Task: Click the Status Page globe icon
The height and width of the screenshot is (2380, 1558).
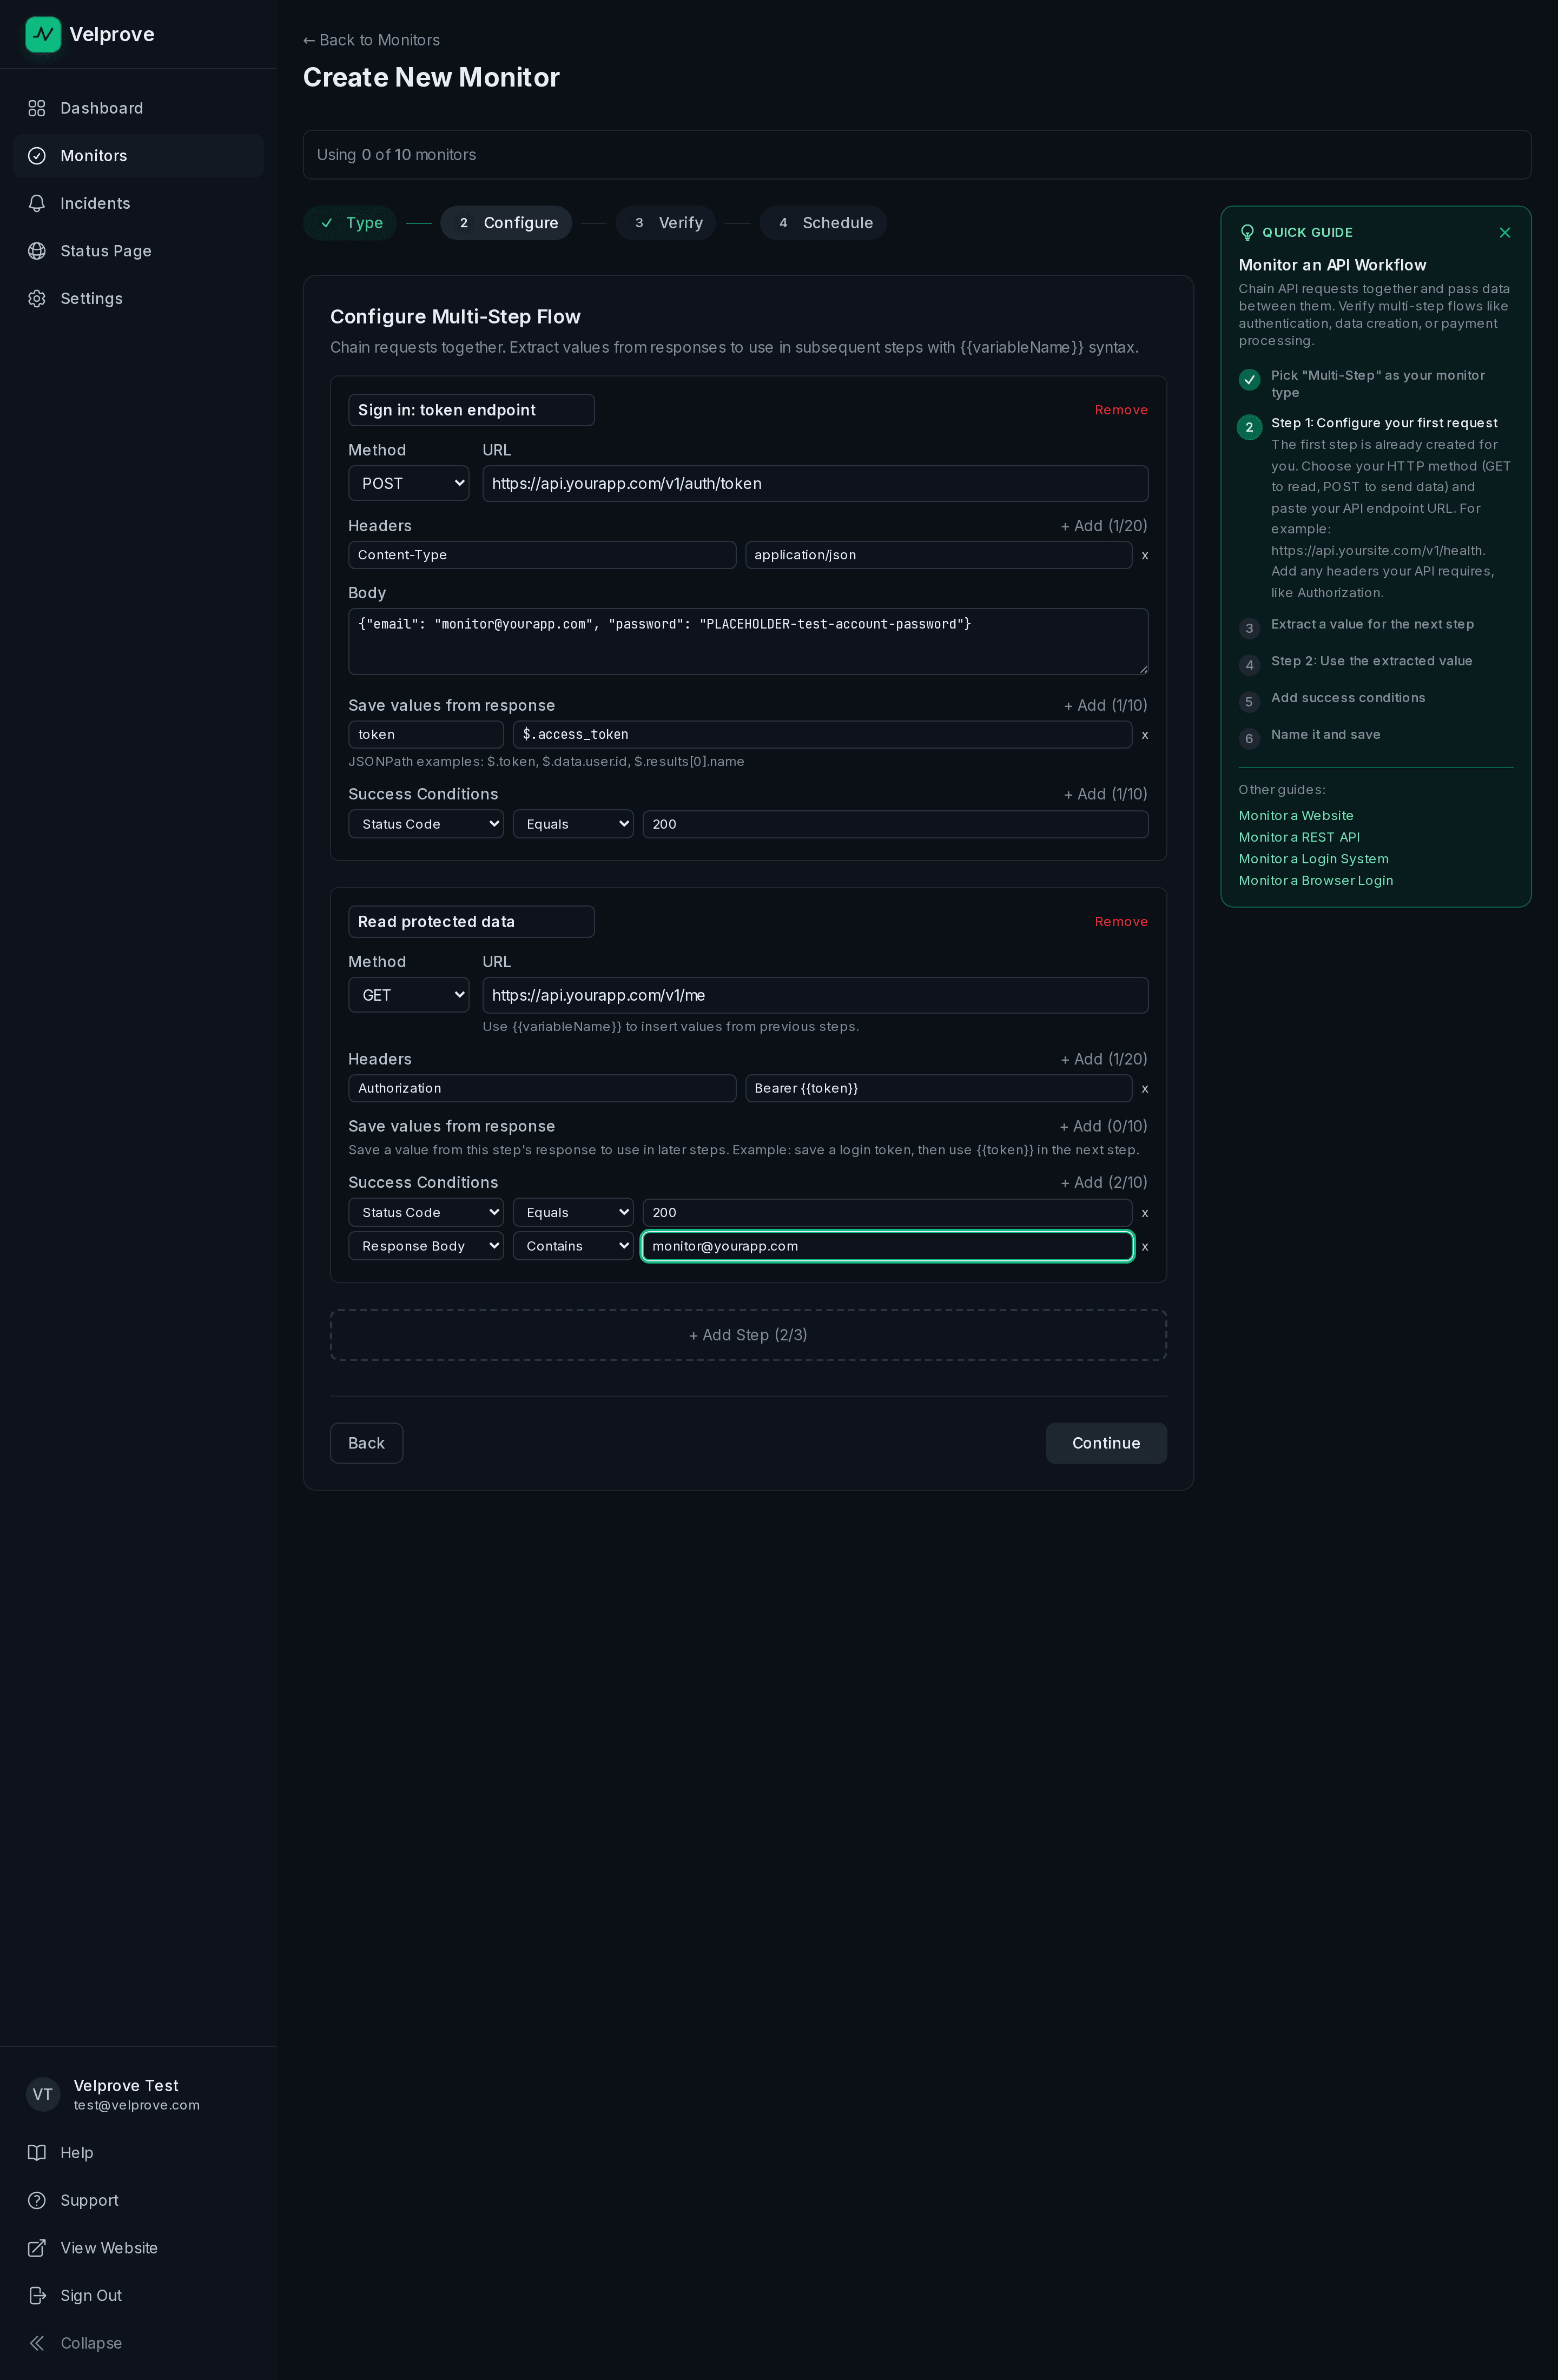Action: coord(37,251)
